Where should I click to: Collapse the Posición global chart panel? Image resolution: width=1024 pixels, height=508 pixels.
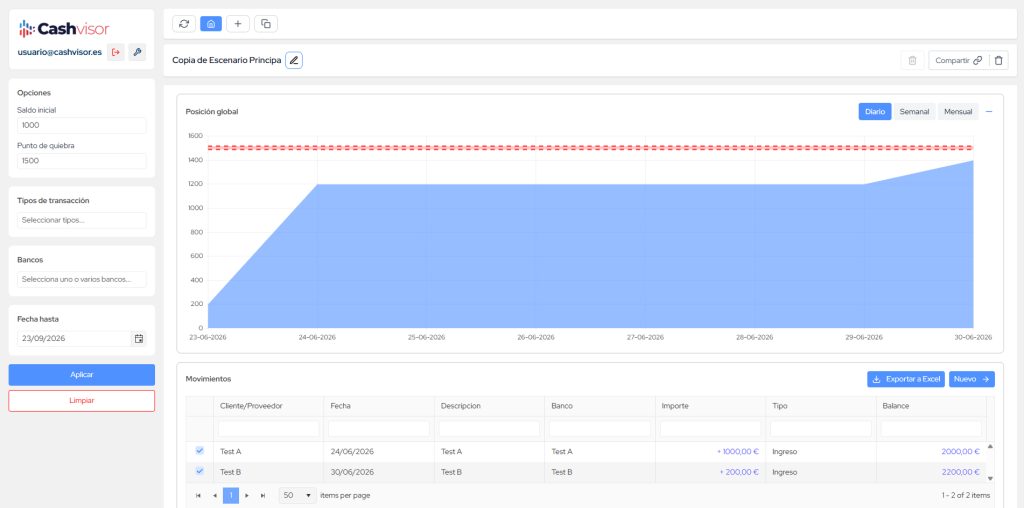tap(989, 112)
